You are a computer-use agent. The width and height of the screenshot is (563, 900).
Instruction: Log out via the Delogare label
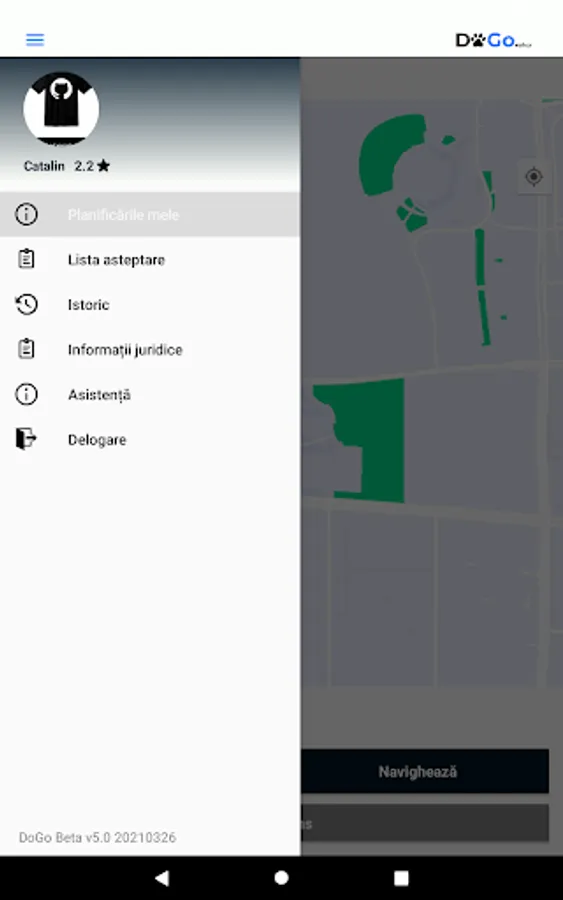[97, 440]
